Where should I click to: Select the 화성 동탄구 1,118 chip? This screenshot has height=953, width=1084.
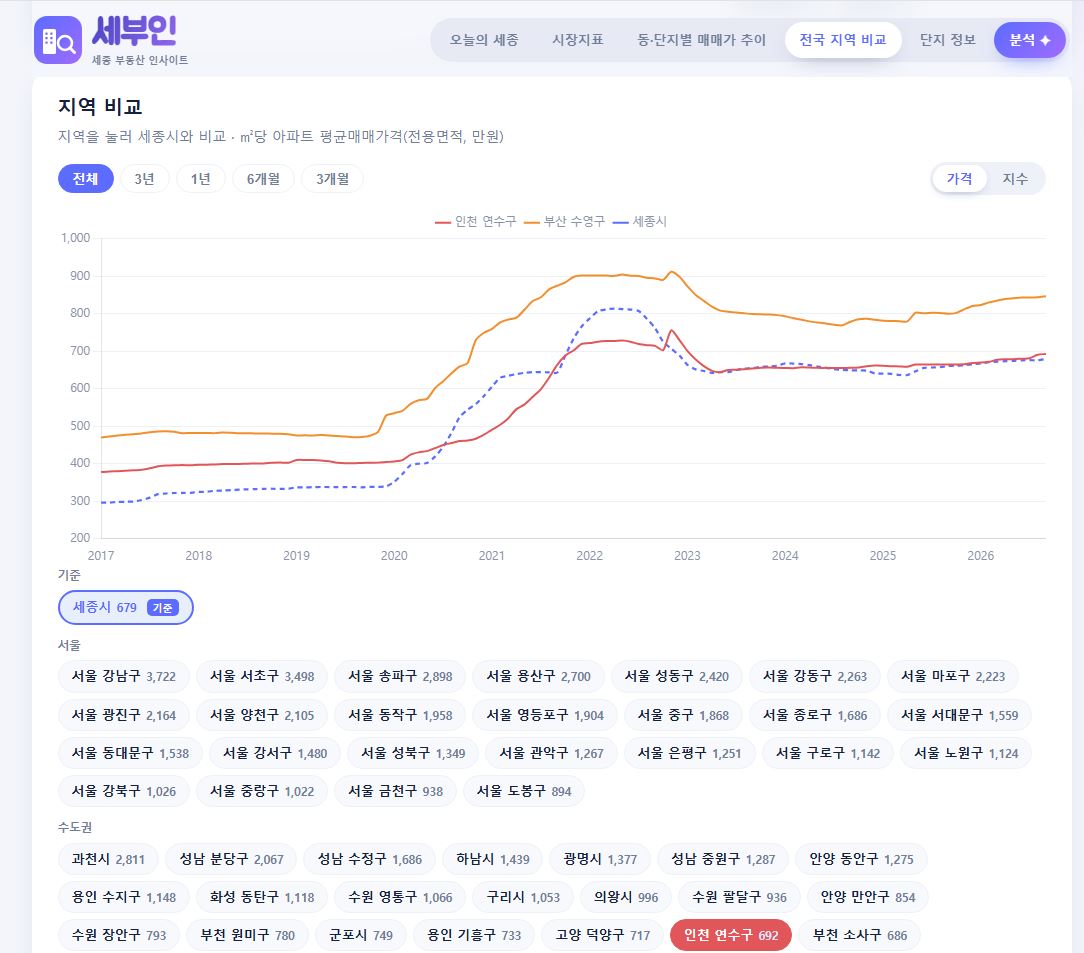[x=262, y=898]
